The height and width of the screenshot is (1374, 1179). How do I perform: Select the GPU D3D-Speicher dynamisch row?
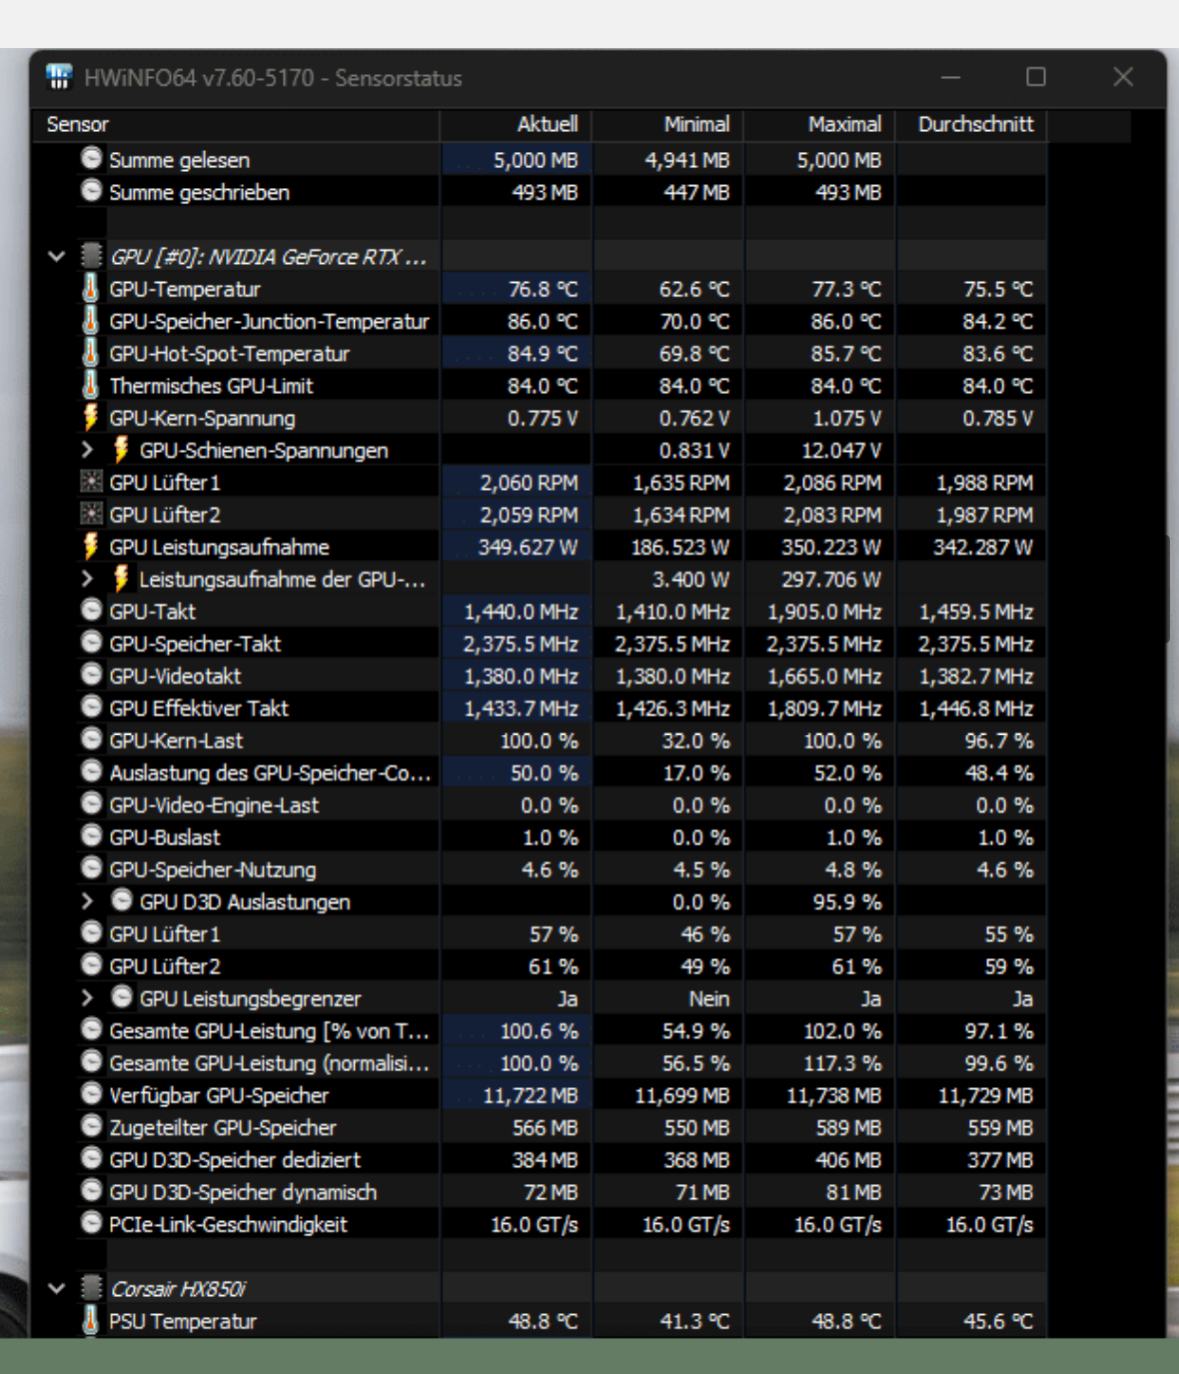541,1191
